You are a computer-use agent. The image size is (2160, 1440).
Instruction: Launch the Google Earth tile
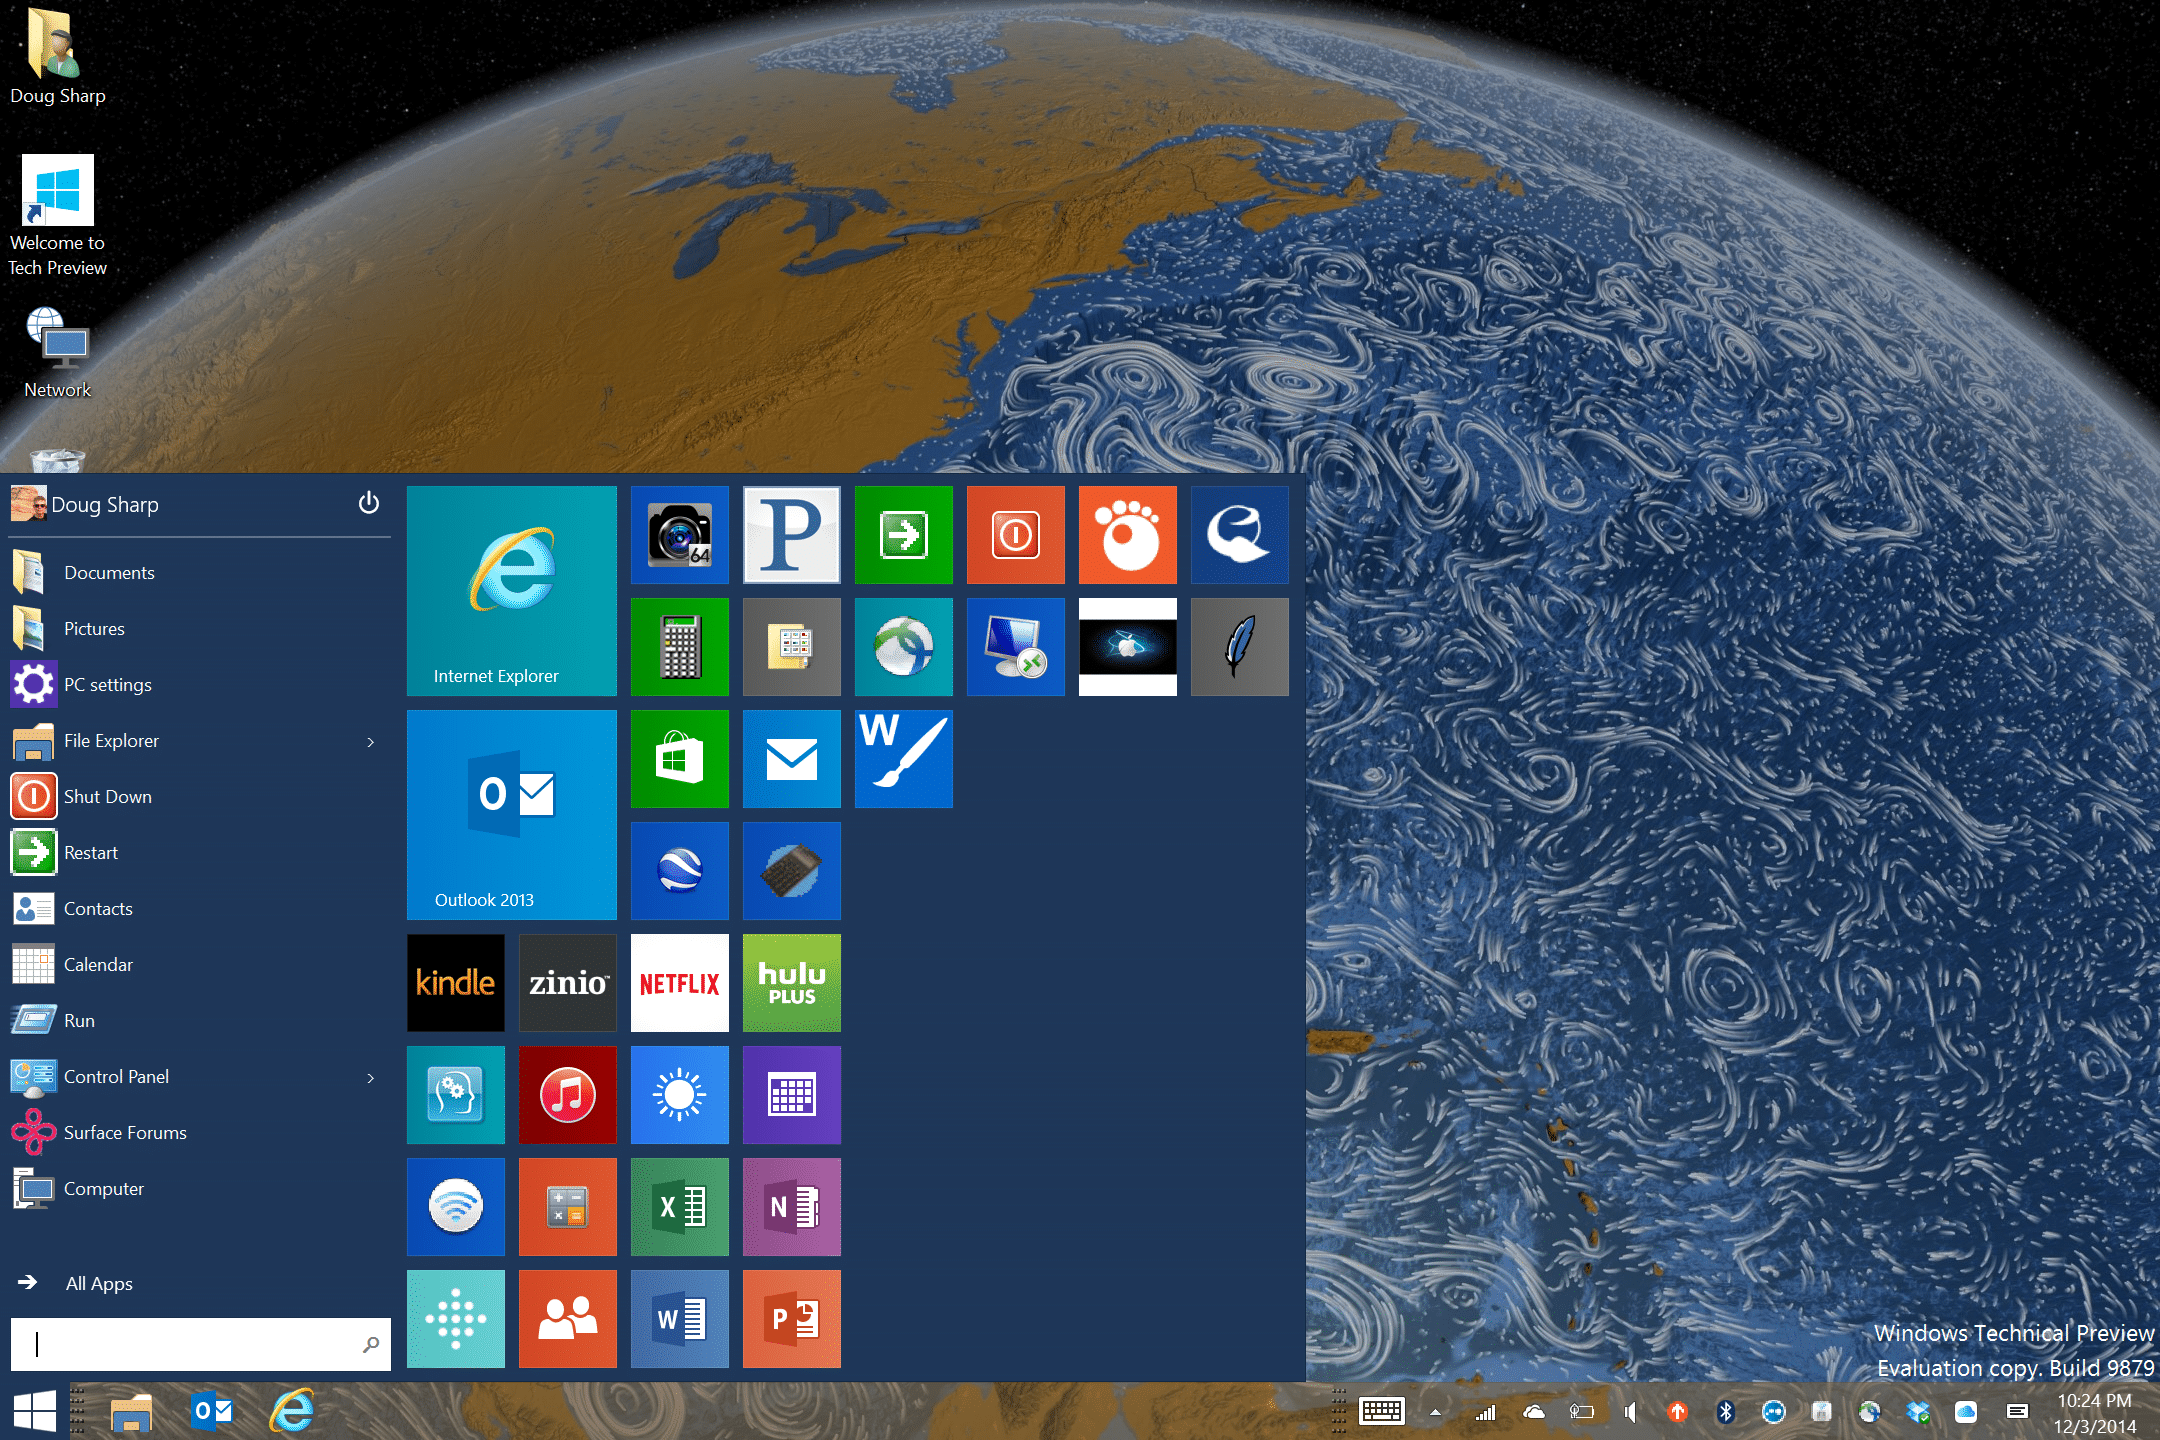click(680, 871)
